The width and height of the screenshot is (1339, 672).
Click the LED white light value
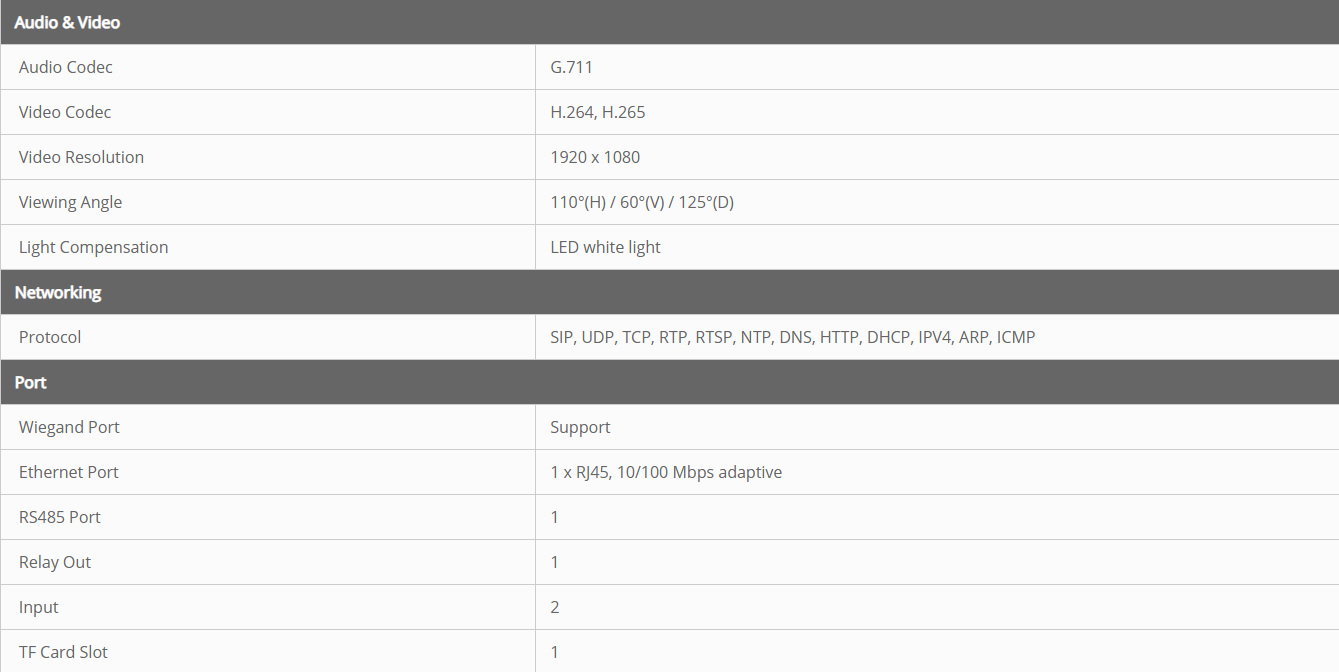coord(605,247)
